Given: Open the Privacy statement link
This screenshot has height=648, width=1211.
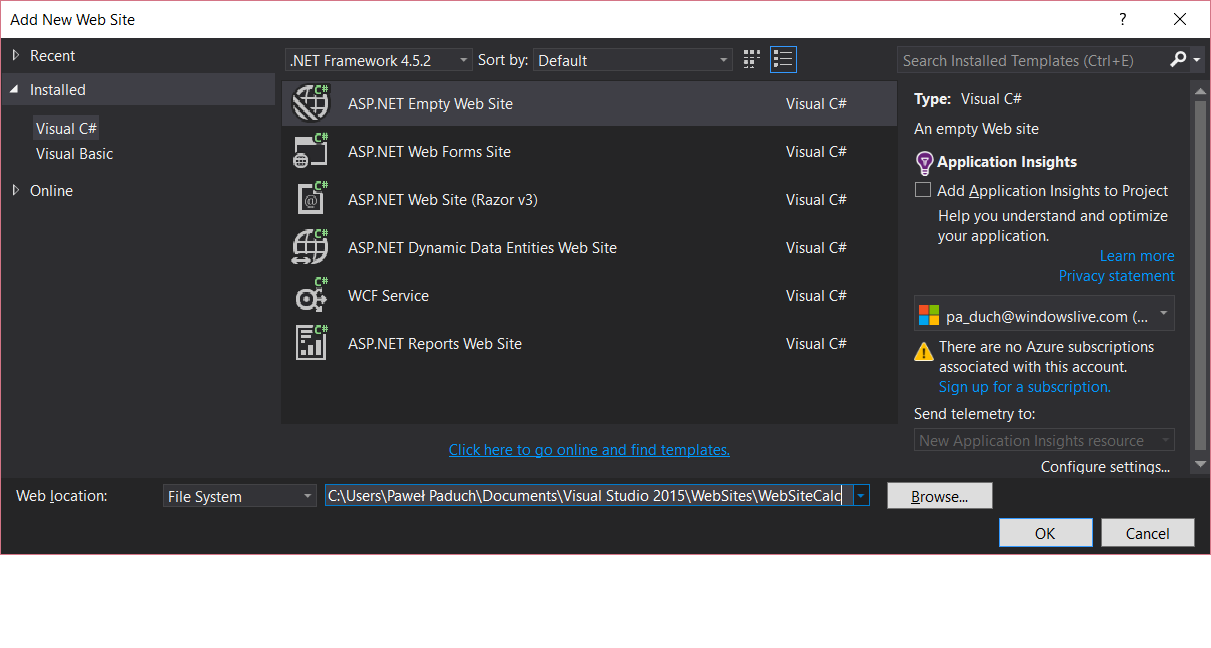Looking at the screenshot, I should (1117, 276).
